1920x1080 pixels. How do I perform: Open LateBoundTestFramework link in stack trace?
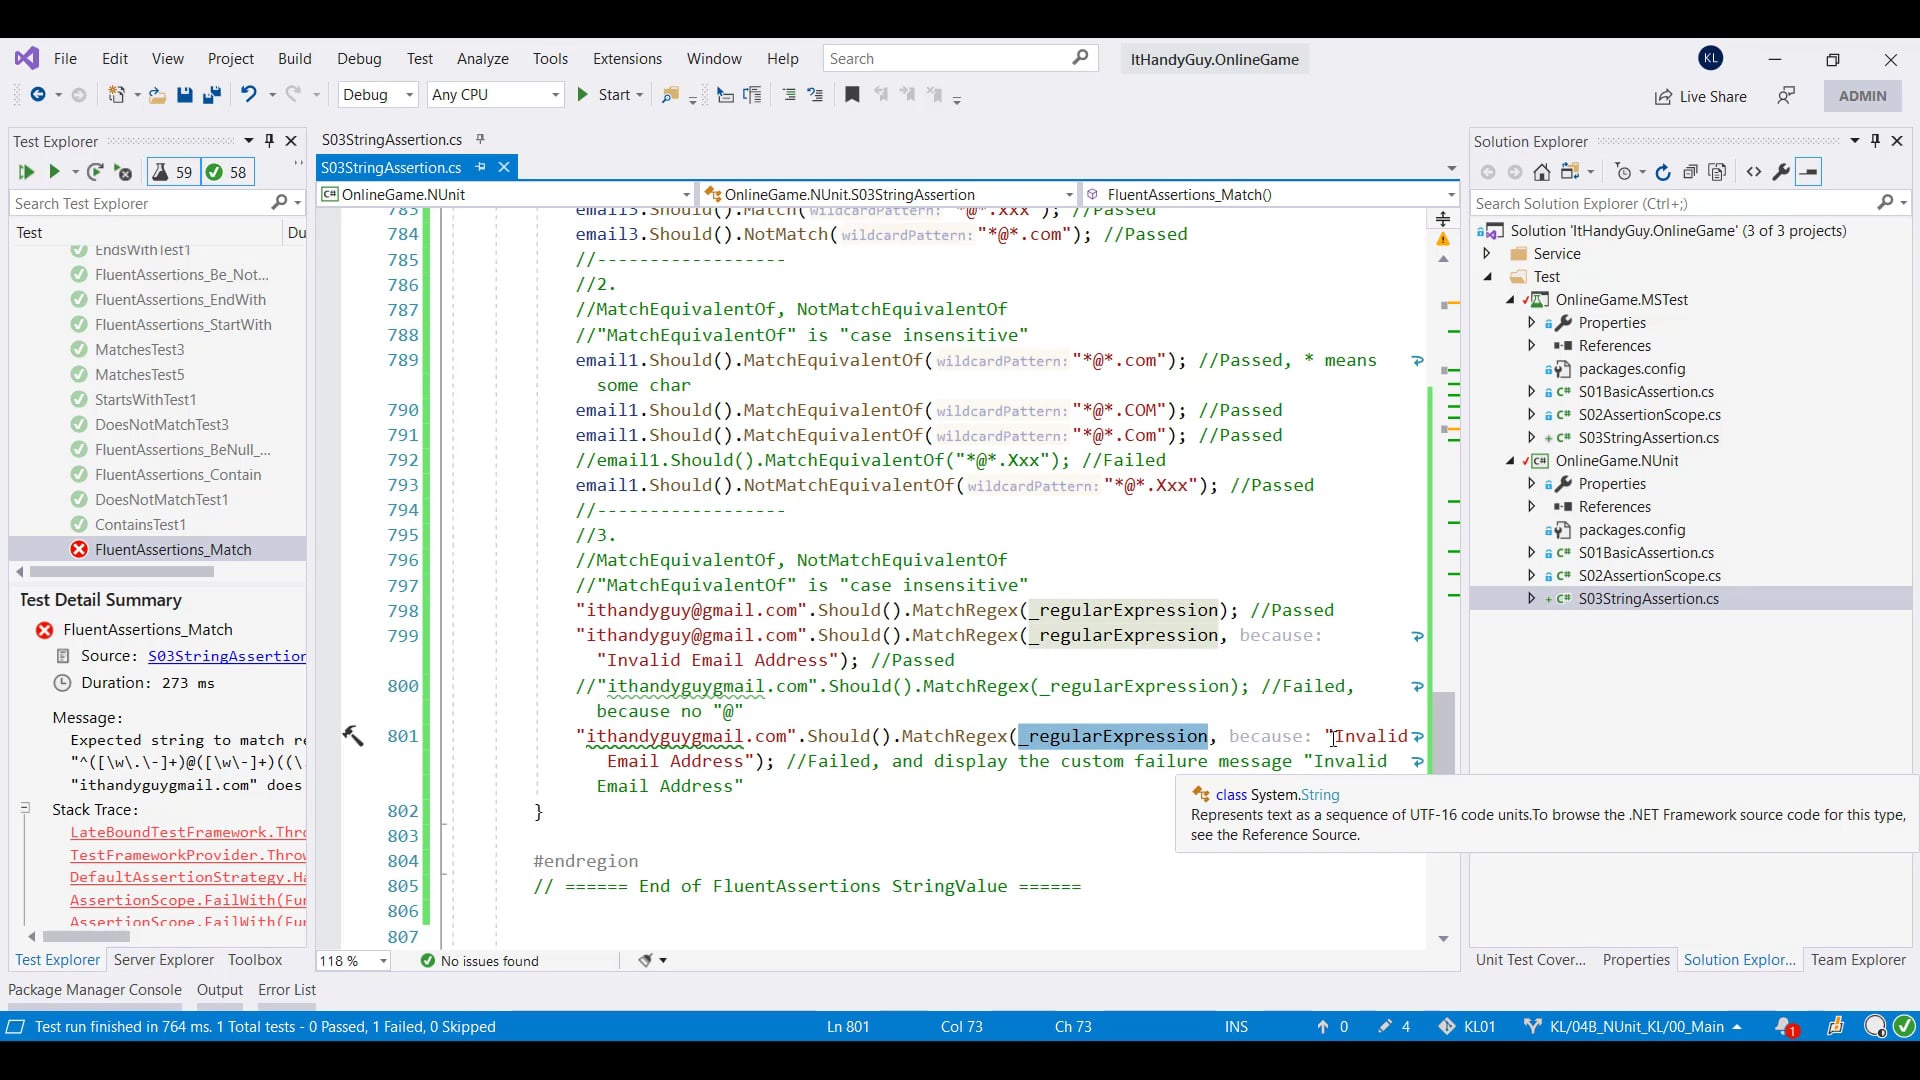[x=187, y=832]
